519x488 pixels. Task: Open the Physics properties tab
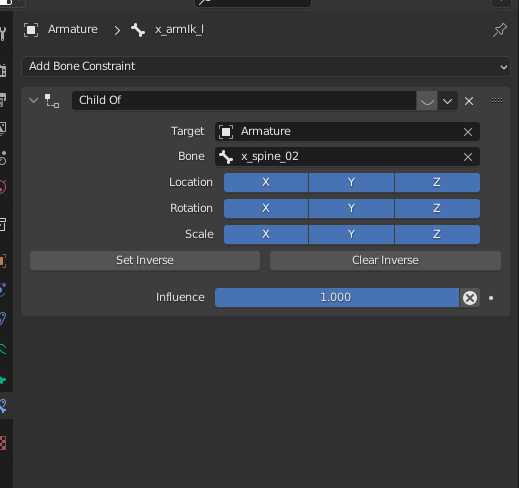pyautogui.click(x=3, y=290)
